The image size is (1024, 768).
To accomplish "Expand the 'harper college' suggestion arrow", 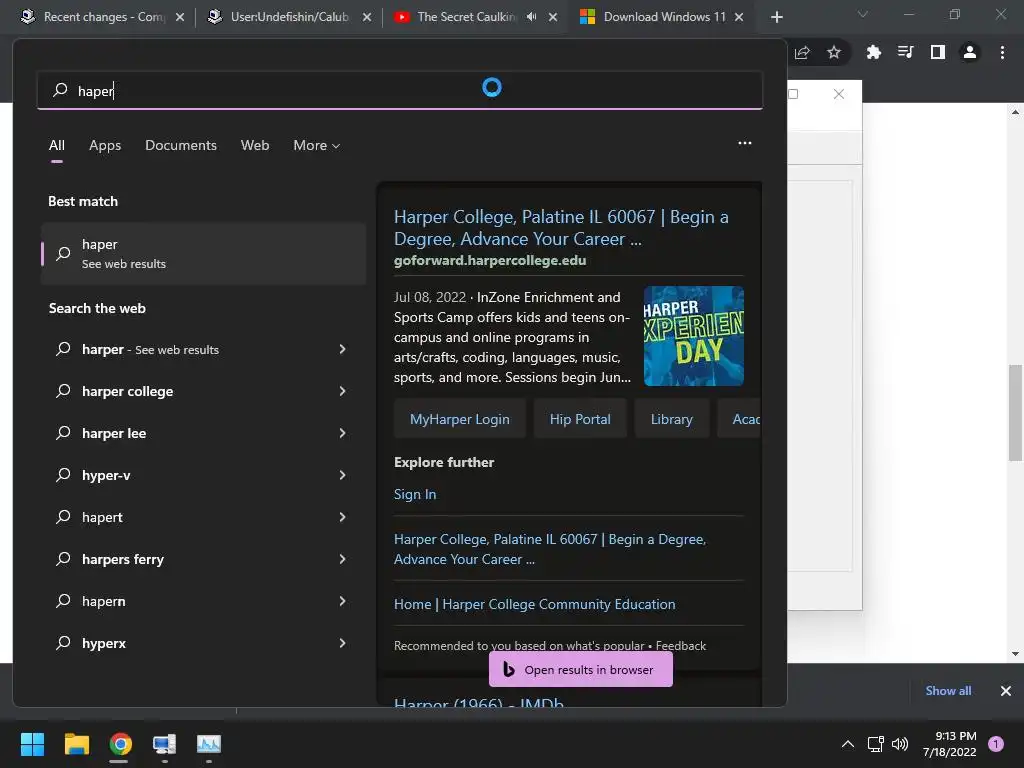I will click(x=342, y=391).
